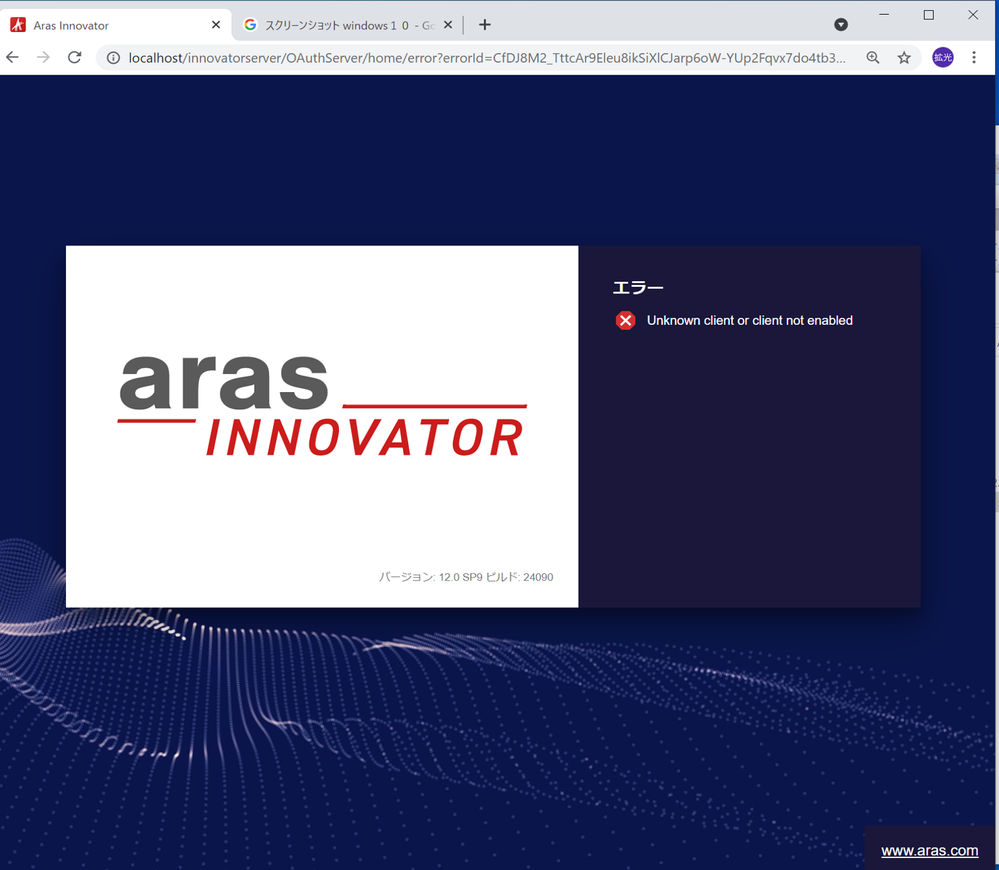999x870 pixels.
Task: Bookmark this page with the star icon
Action: [904, 58]
